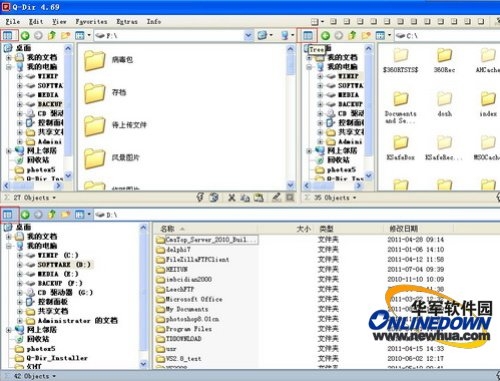Click the paste icon in left status bar
Image resolution: width=500 pixels, height=381 pixels.
click(259, 198)
